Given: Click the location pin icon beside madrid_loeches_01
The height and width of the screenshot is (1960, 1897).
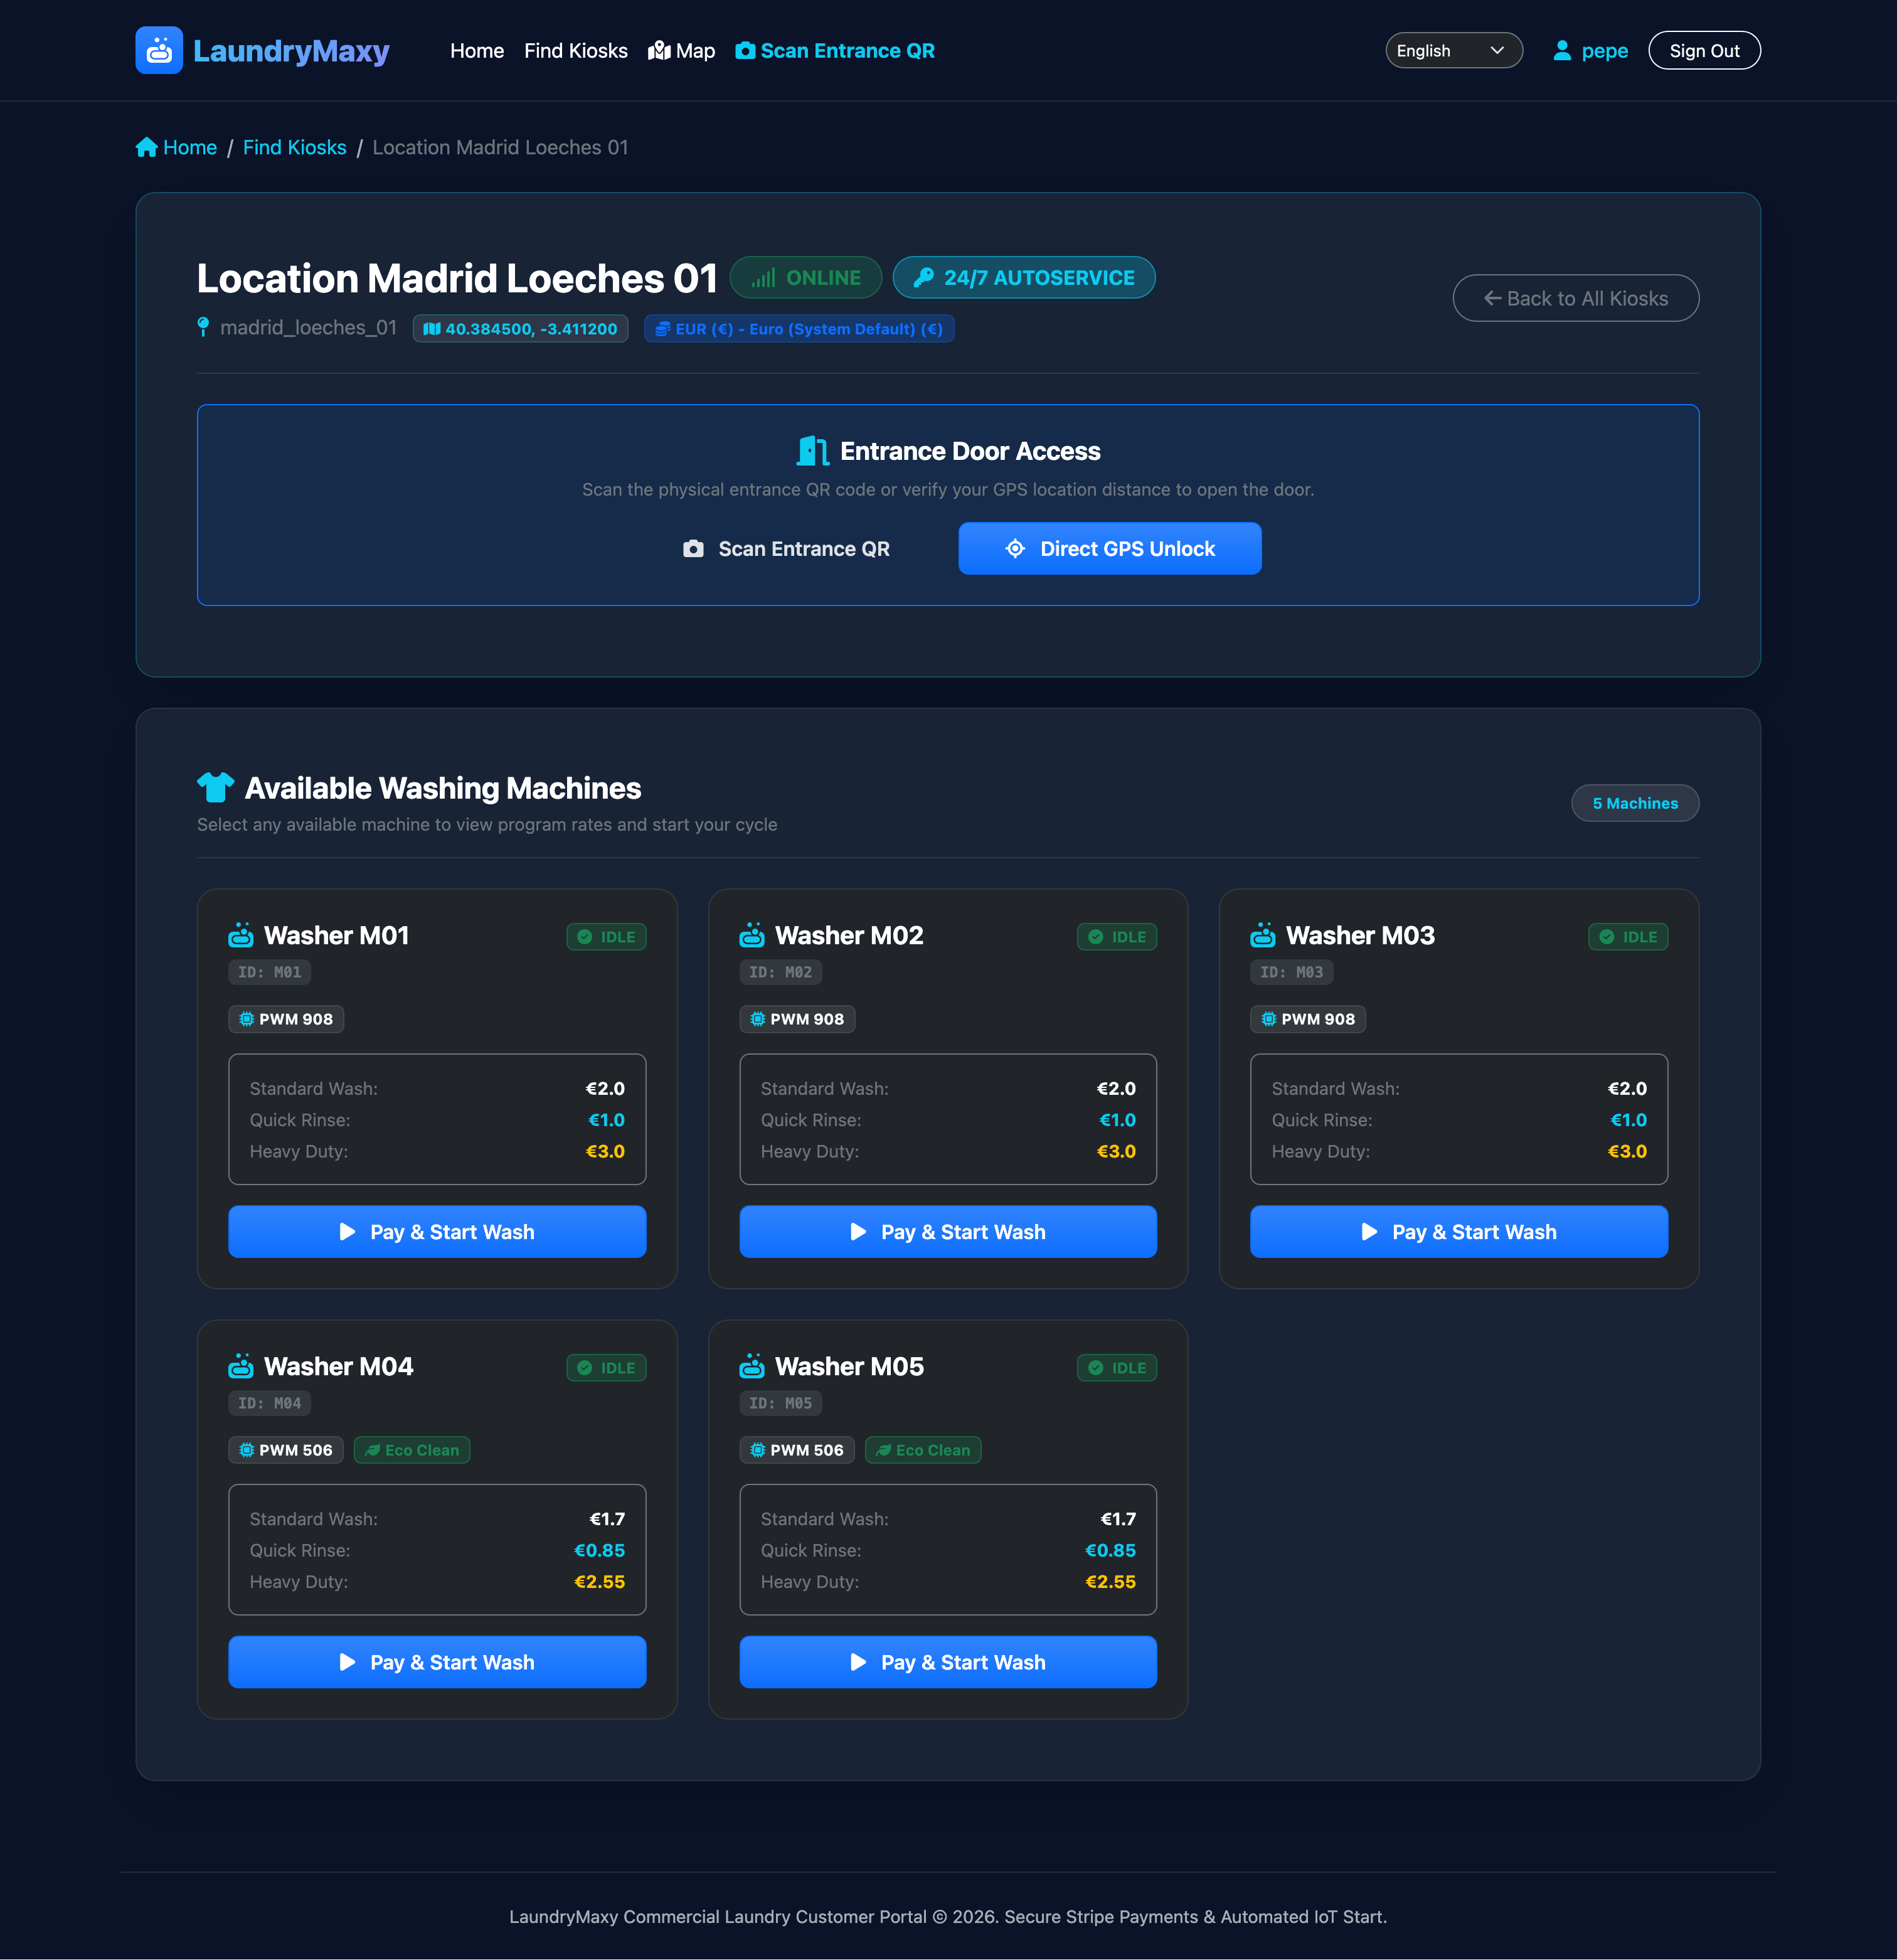Looking at the screenshot, I should click(x=203, y=327).
